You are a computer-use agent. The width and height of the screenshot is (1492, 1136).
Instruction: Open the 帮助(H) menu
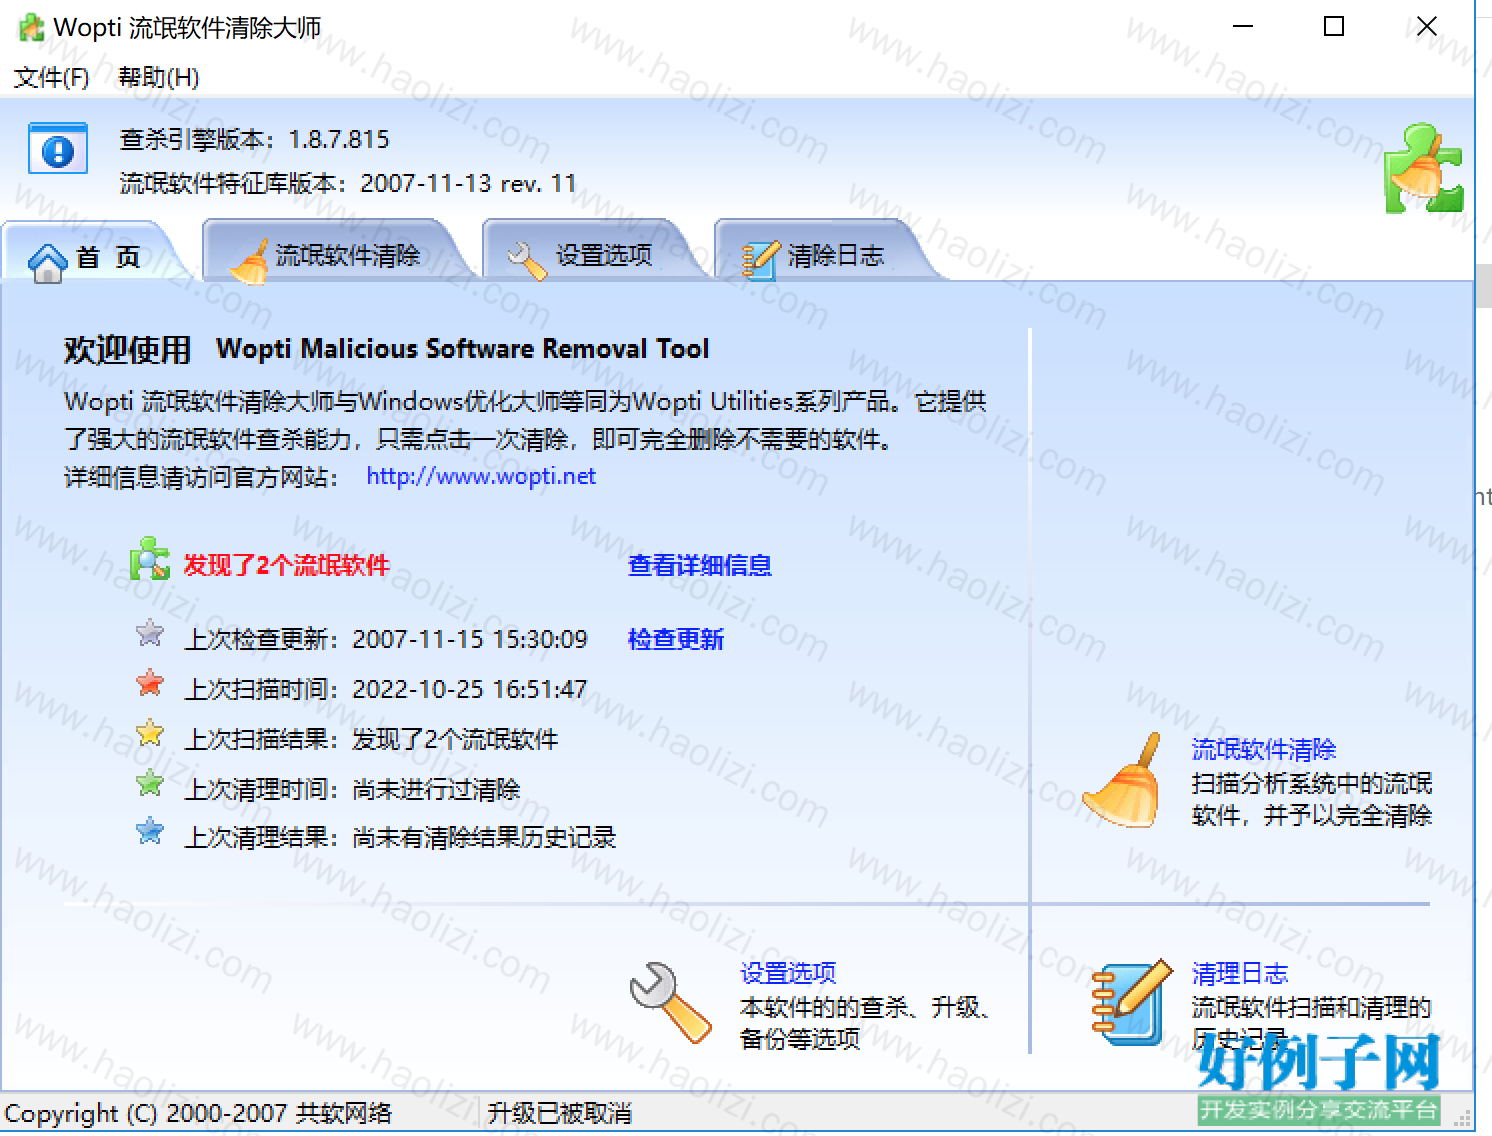pyautogui.click(x=158, y=77)
